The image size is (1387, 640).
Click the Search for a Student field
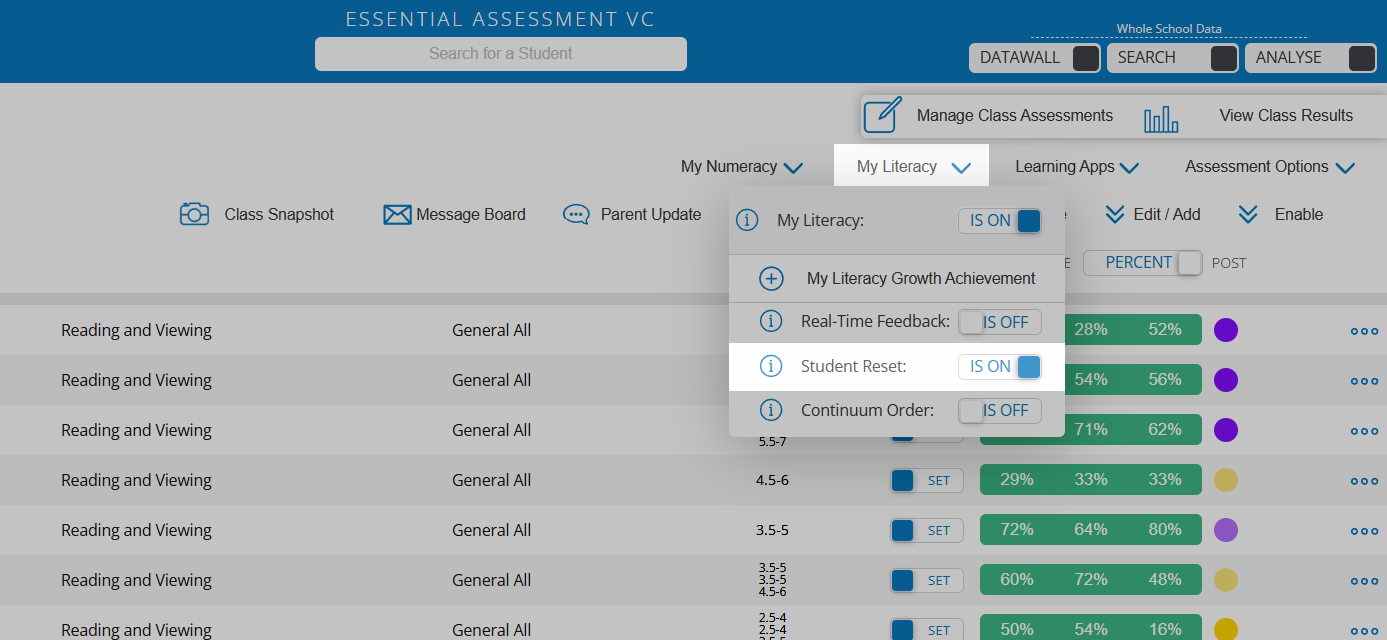501,54
